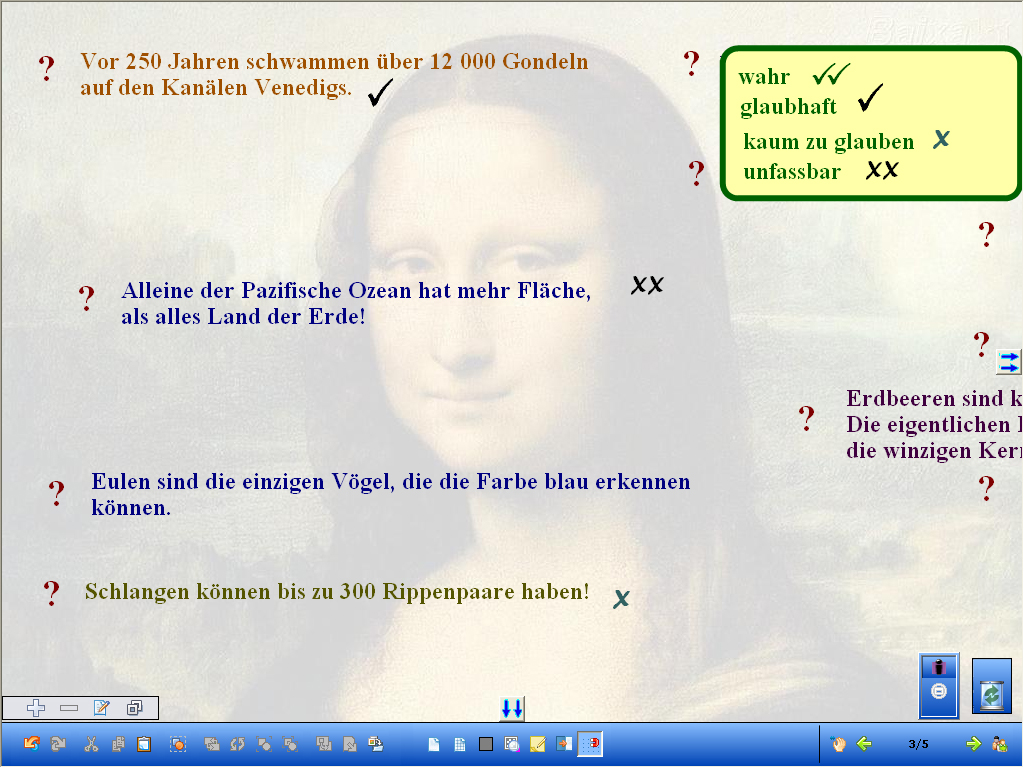Viewport: 1024px width, 768px height.
Task: Select the text about 12 000 Gondeln
Action: click(334, 74)
